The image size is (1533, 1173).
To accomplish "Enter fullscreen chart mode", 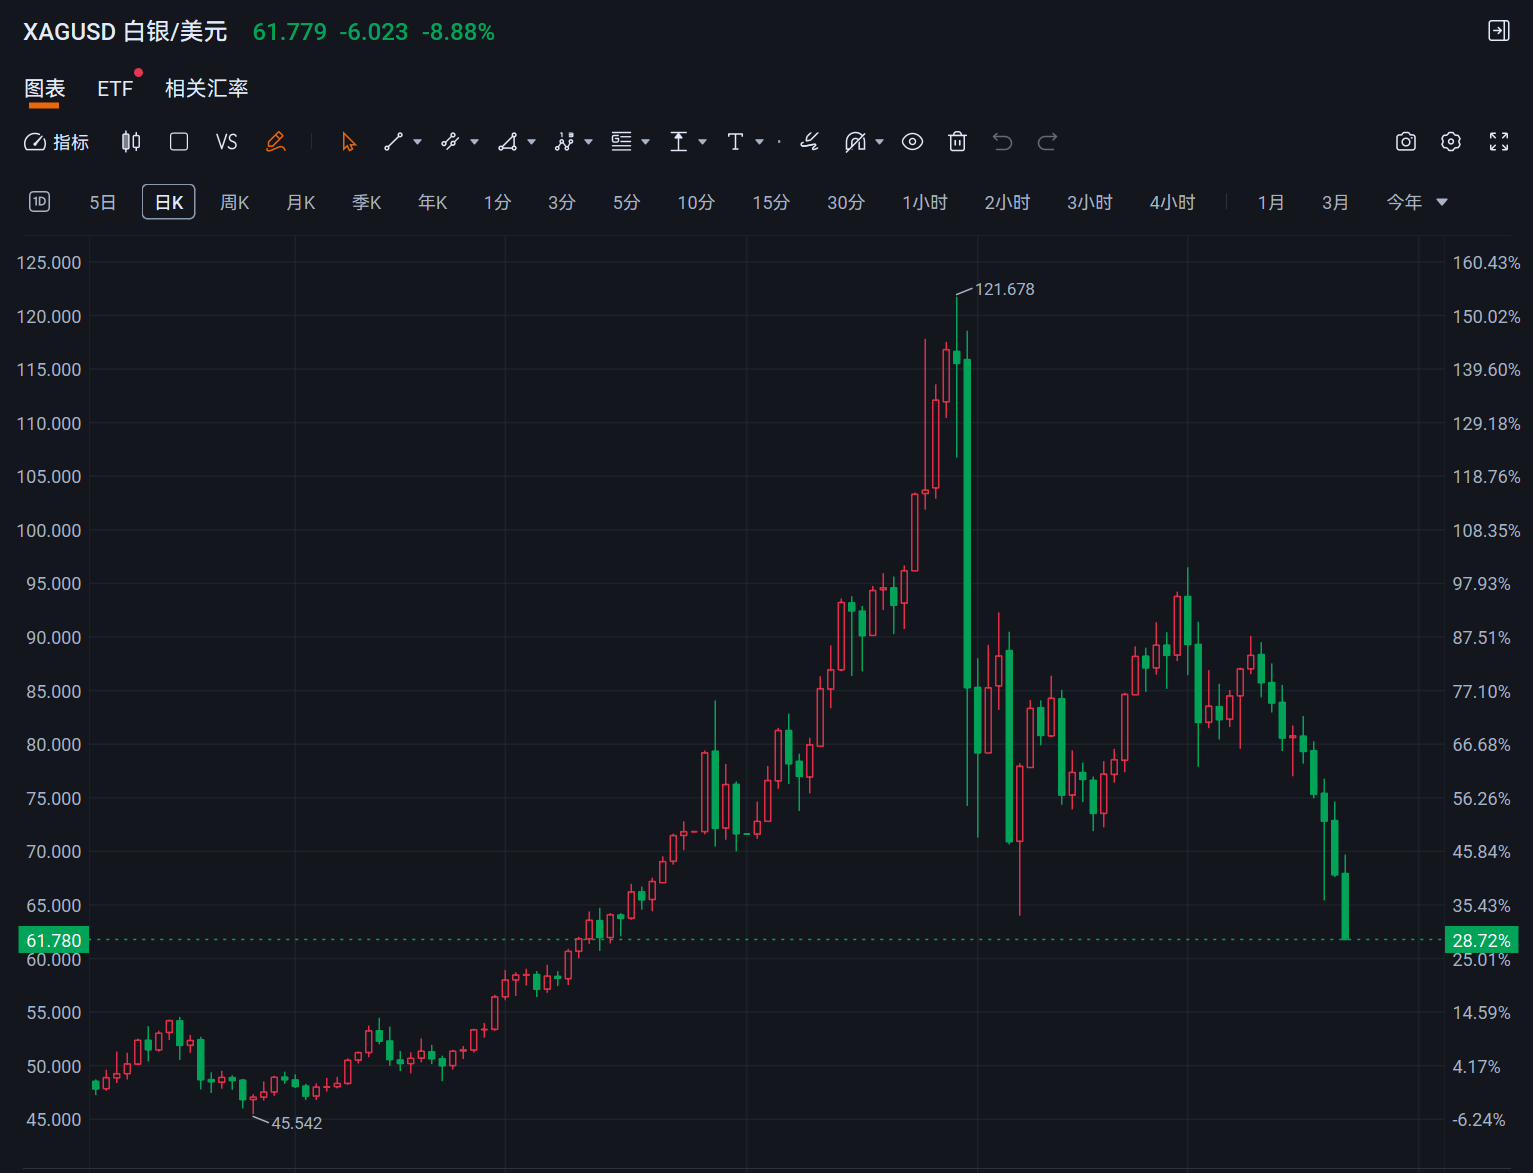I will [x=1498, y=142].
